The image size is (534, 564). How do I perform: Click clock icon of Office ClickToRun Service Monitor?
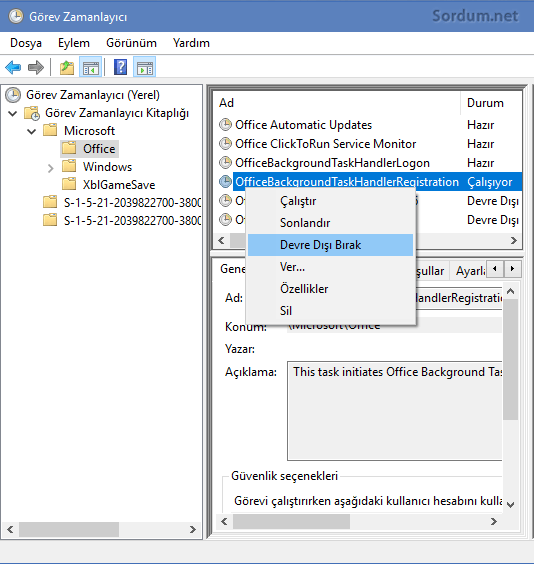[225, 144]
